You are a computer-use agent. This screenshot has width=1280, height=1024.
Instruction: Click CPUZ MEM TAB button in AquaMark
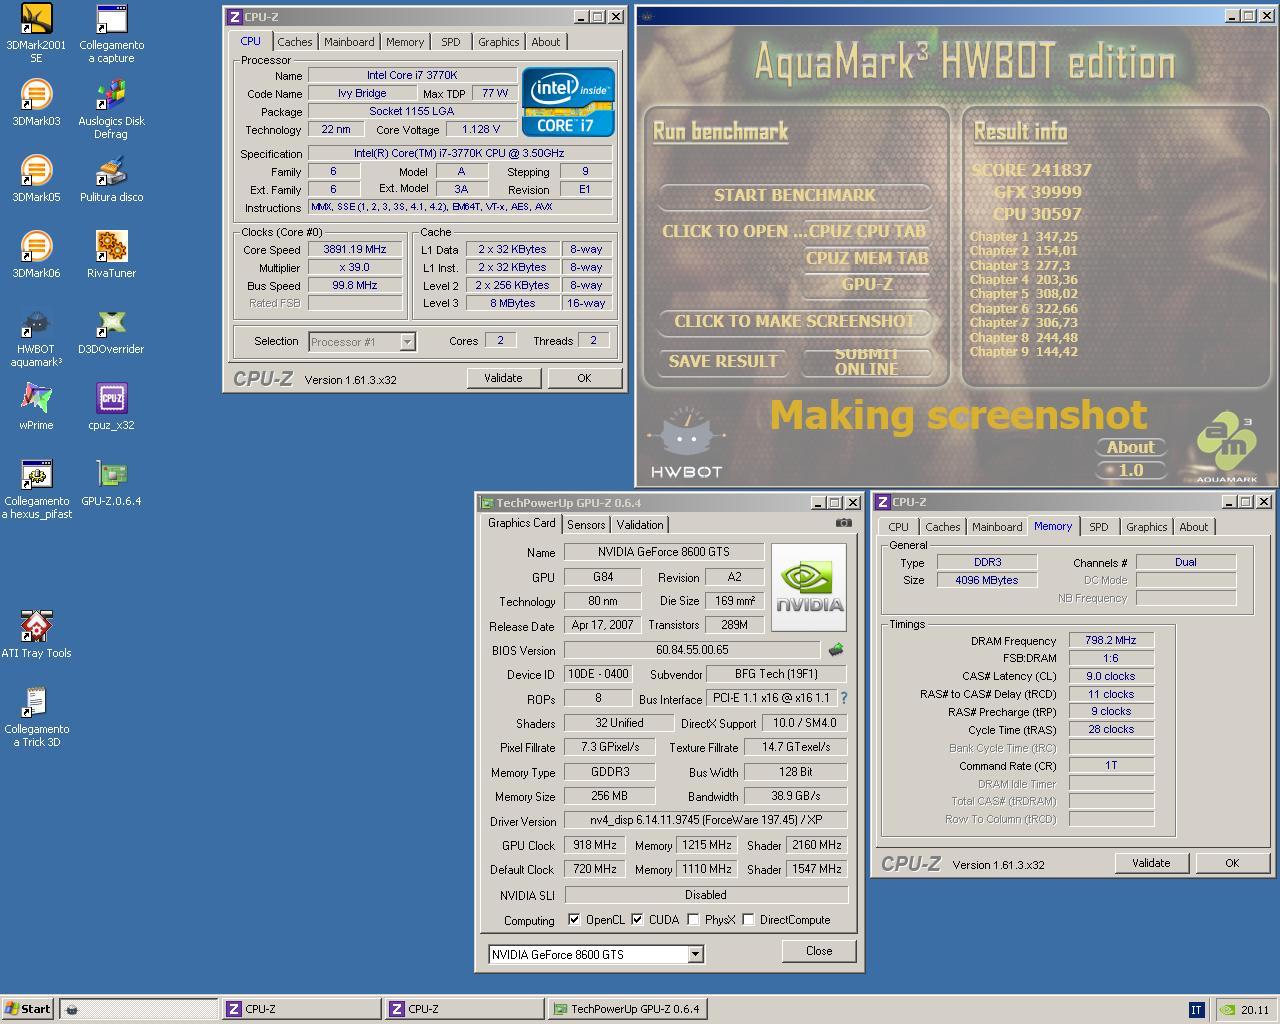(867, 258)
